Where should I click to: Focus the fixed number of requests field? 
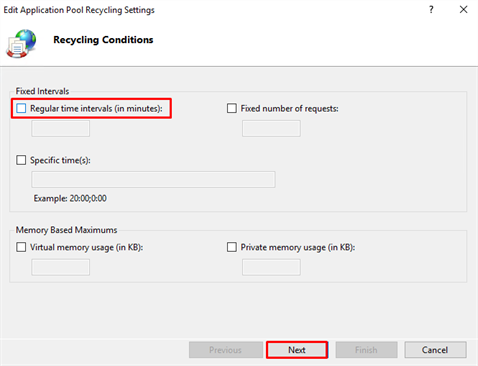coord(271,129)
